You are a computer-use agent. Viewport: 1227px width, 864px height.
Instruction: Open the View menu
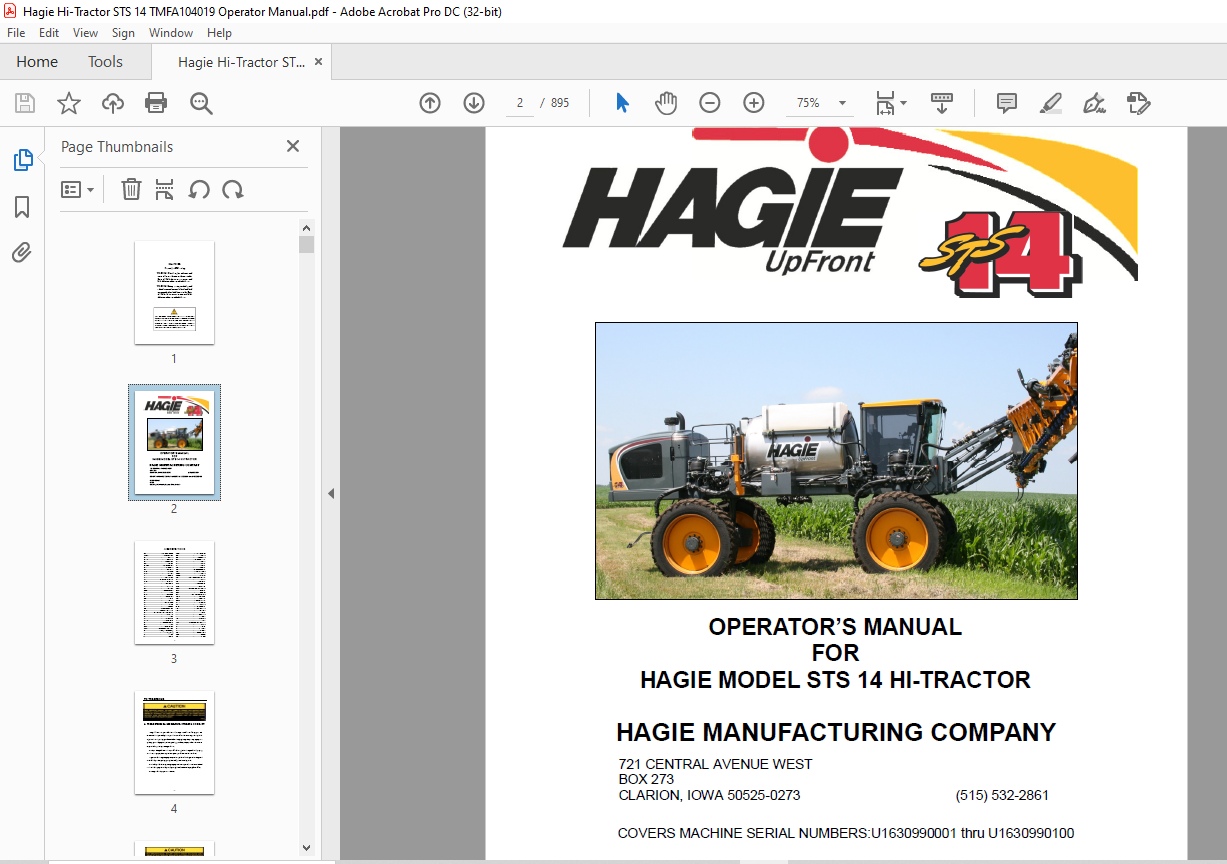click(85, 33)
